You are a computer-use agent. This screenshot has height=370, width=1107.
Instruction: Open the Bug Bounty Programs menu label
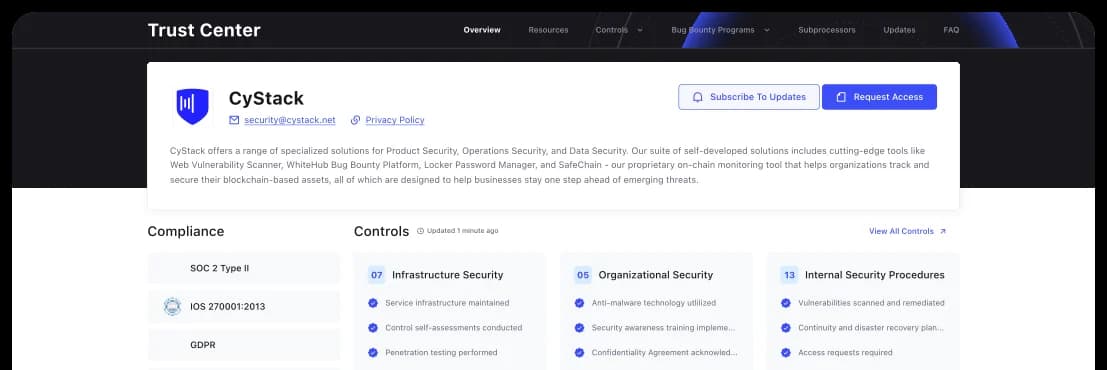point(713,30)
